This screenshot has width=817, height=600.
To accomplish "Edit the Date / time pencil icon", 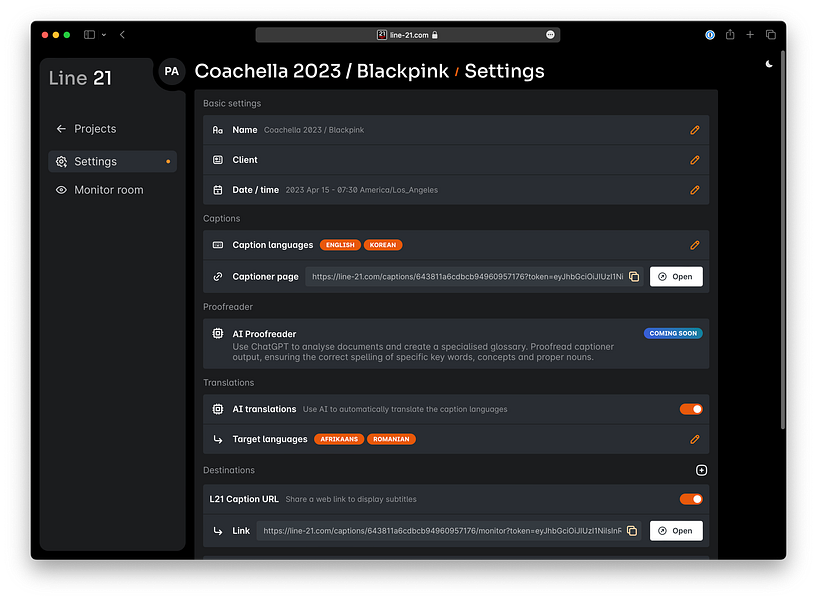I will [695, 190].
